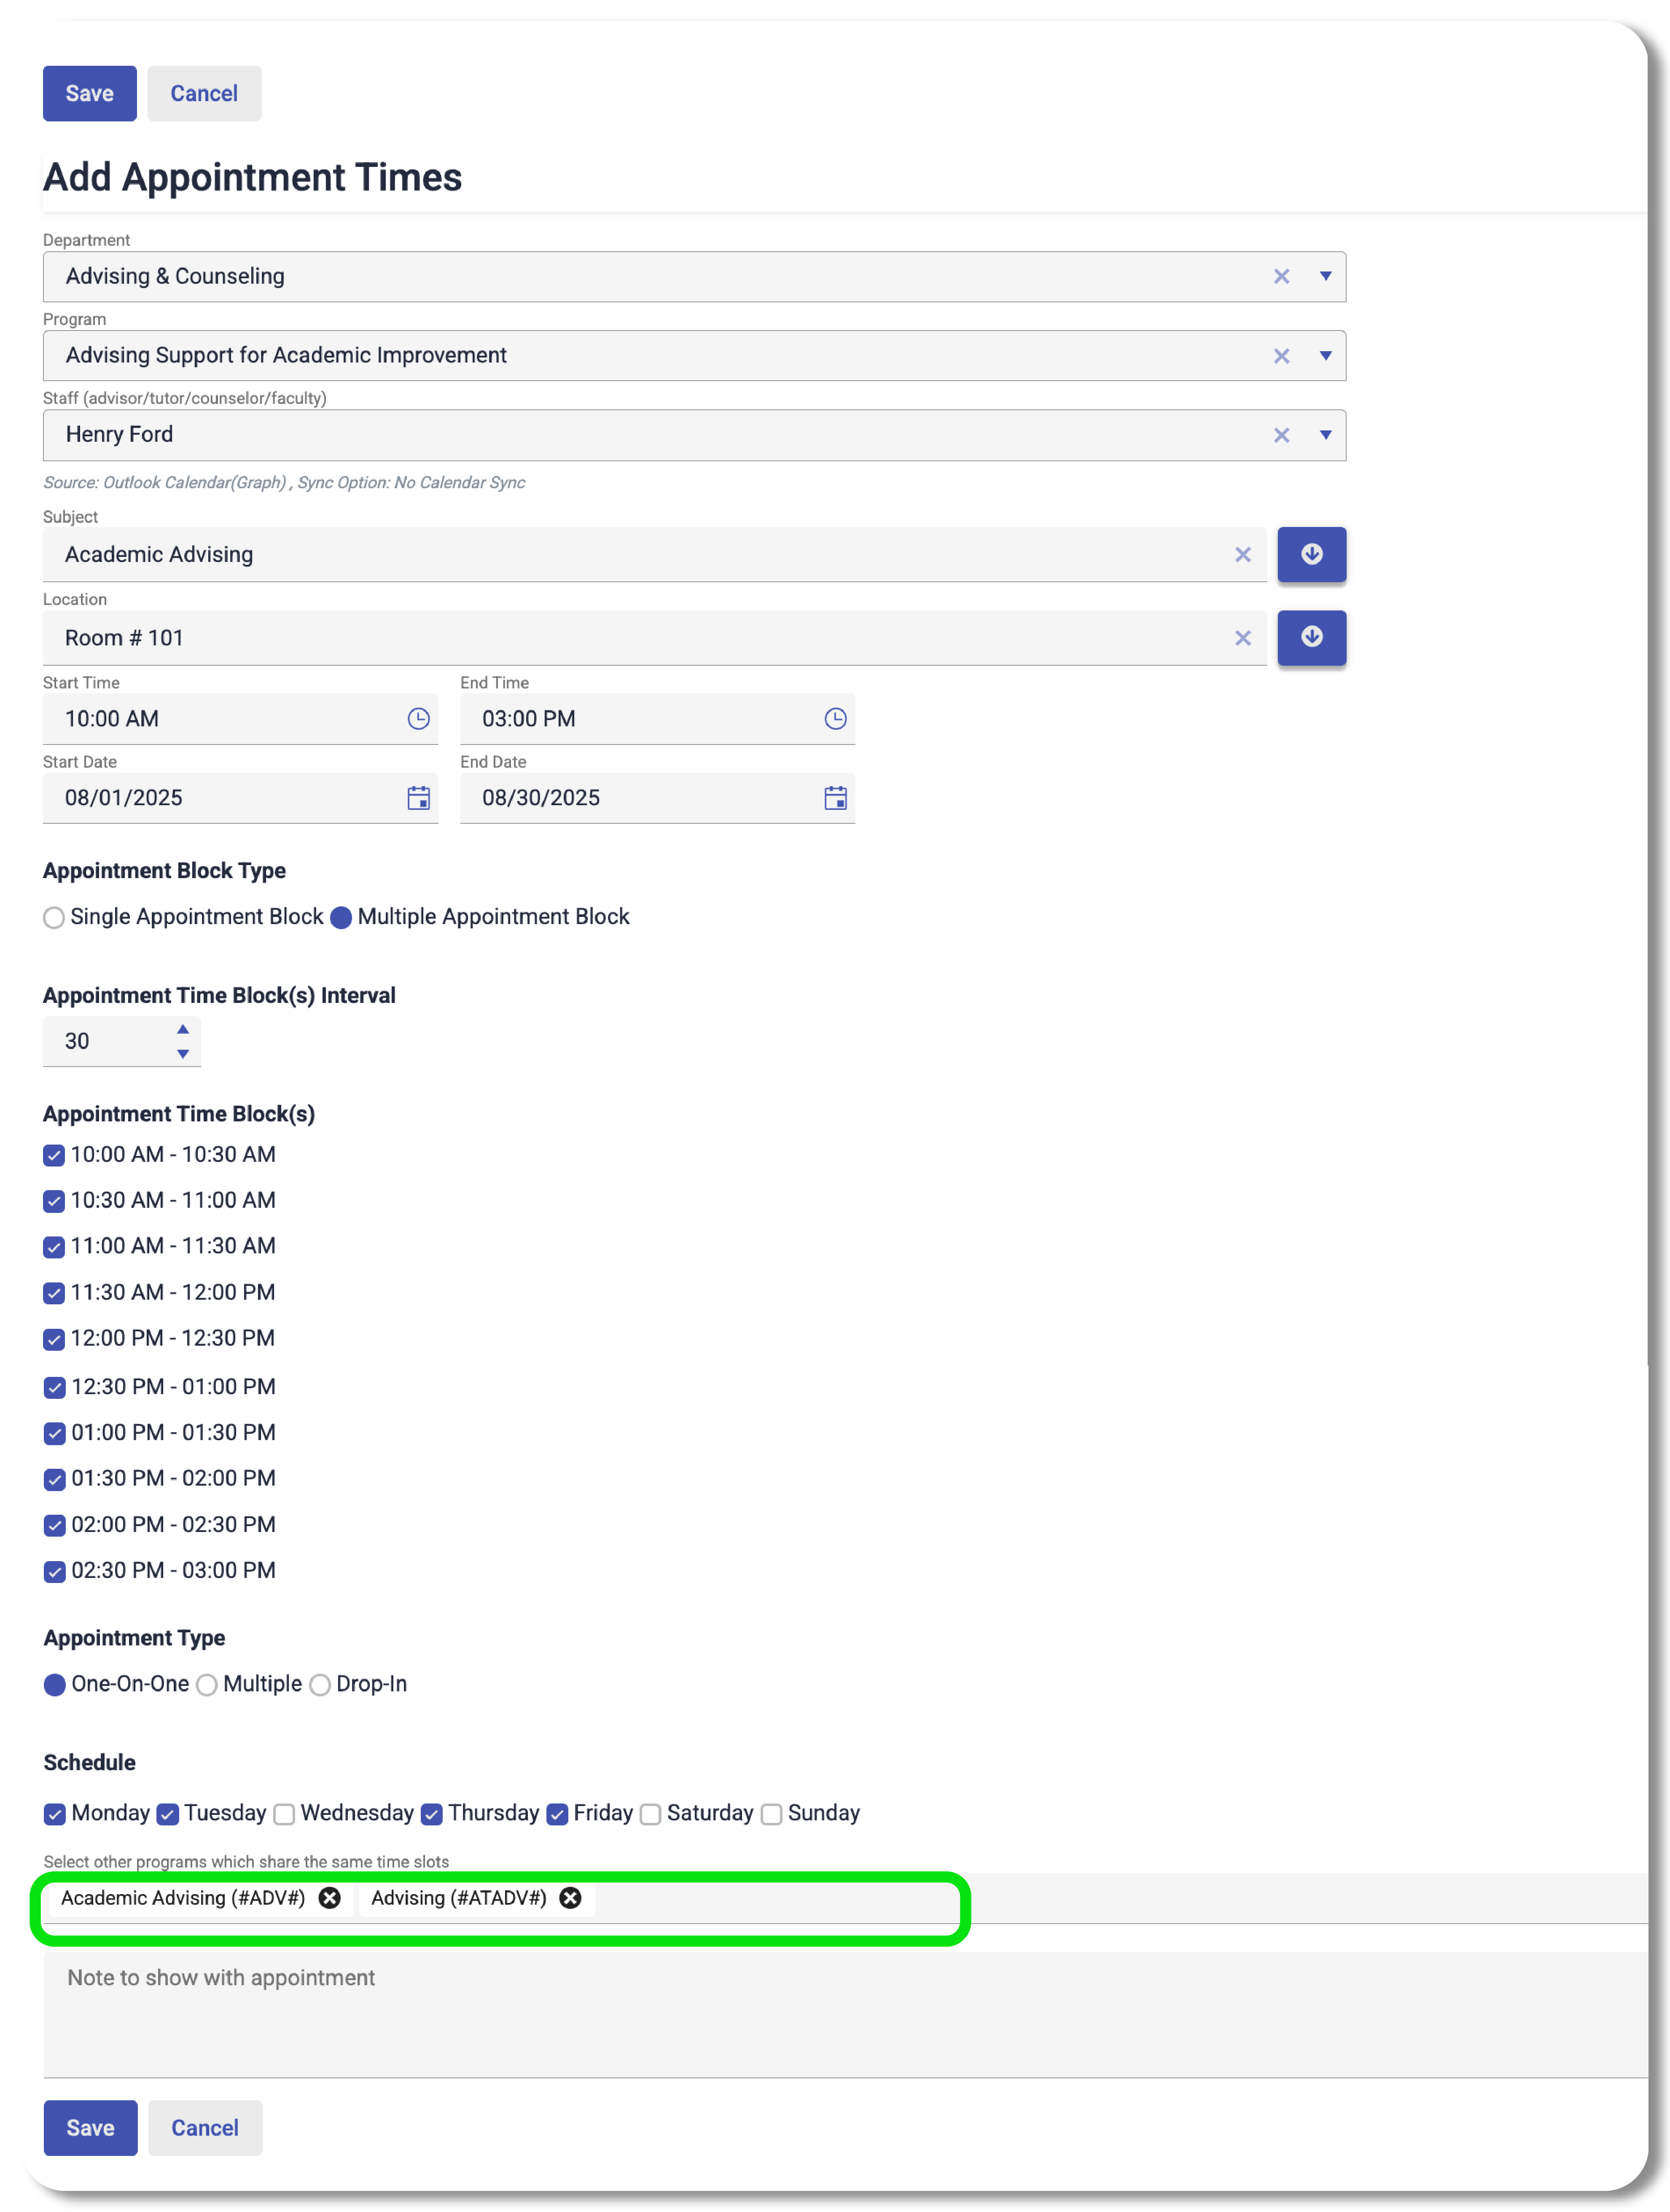Open the Start Date calendar picker
Image resolution: width=1670 pixels, height=2212 pixels.
(x=418, y=798)
